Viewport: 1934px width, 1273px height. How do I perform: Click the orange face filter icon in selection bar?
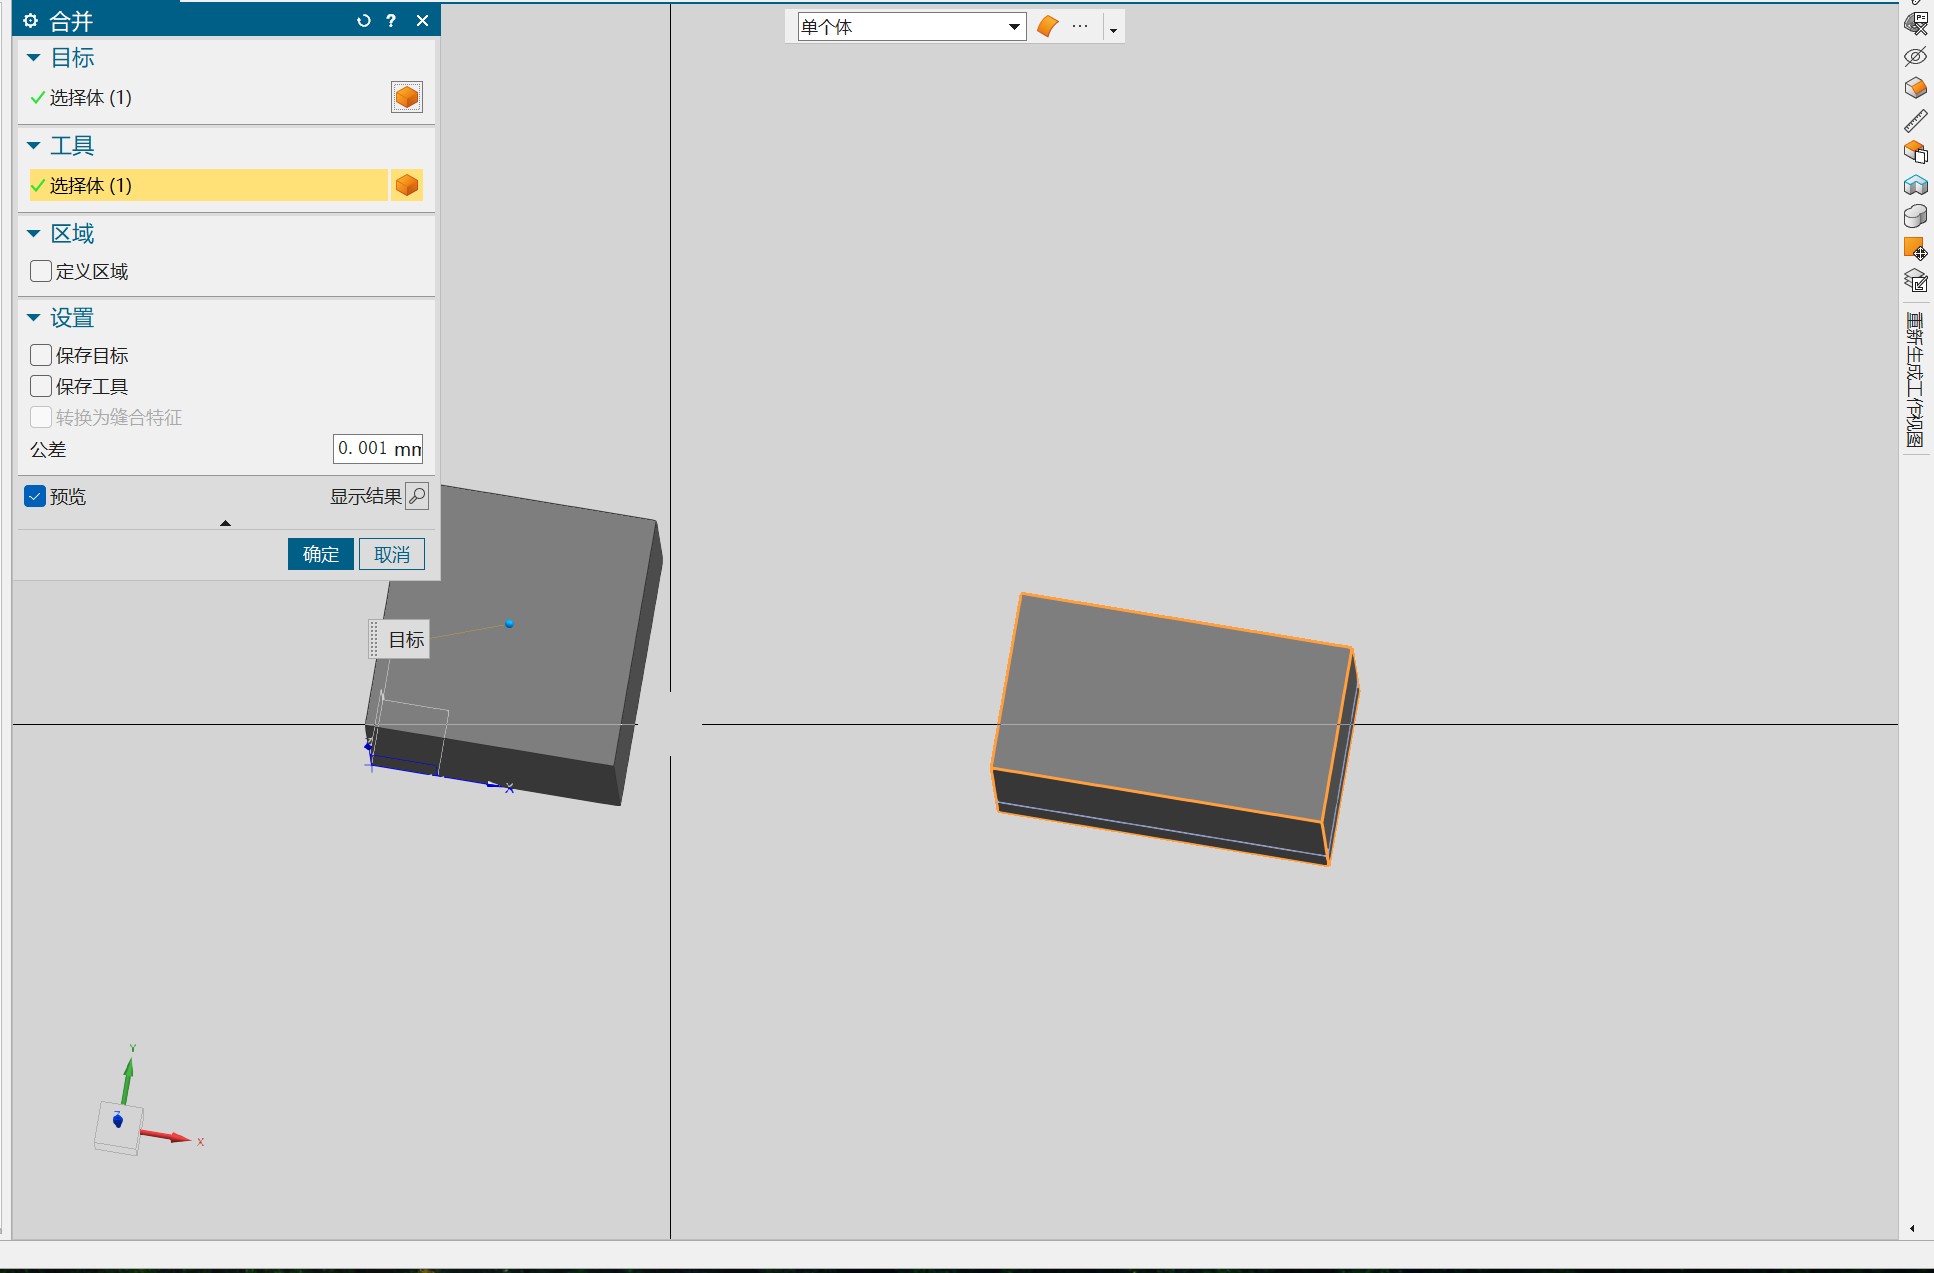[1047, 27]
